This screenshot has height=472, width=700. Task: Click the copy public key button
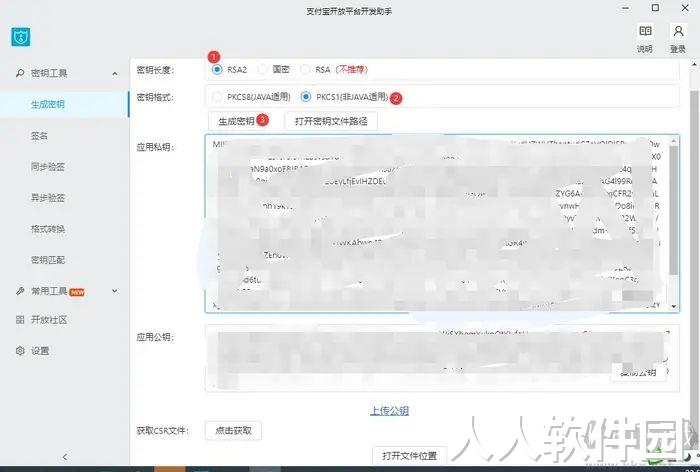[638, 372]
